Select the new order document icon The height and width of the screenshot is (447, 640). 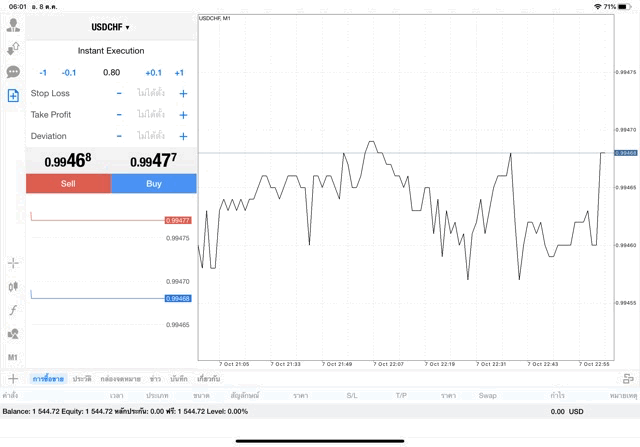tap(13, 96)
